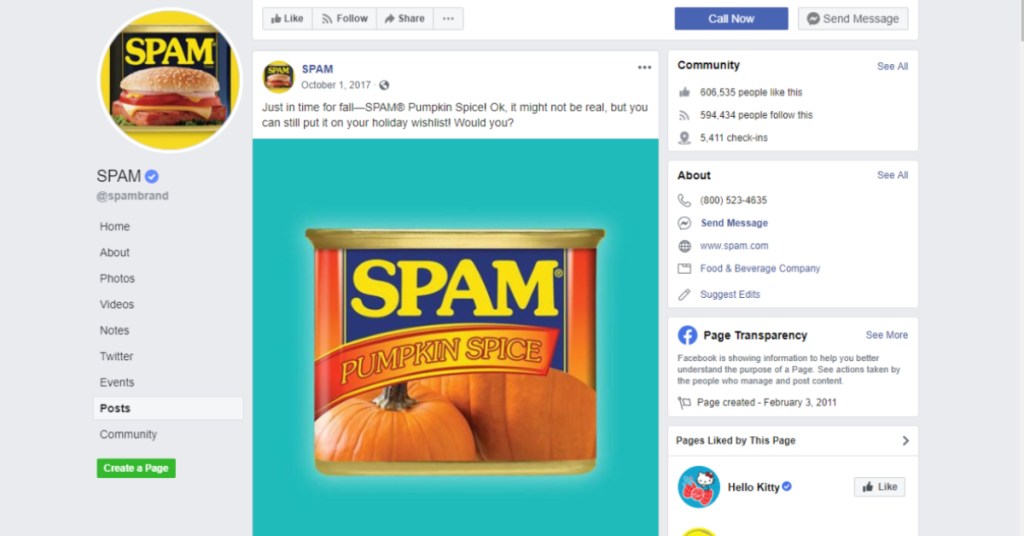The image size is (1024, 536).
Task: Click the more options ellipsis beside Share
Action: (447, 19)
